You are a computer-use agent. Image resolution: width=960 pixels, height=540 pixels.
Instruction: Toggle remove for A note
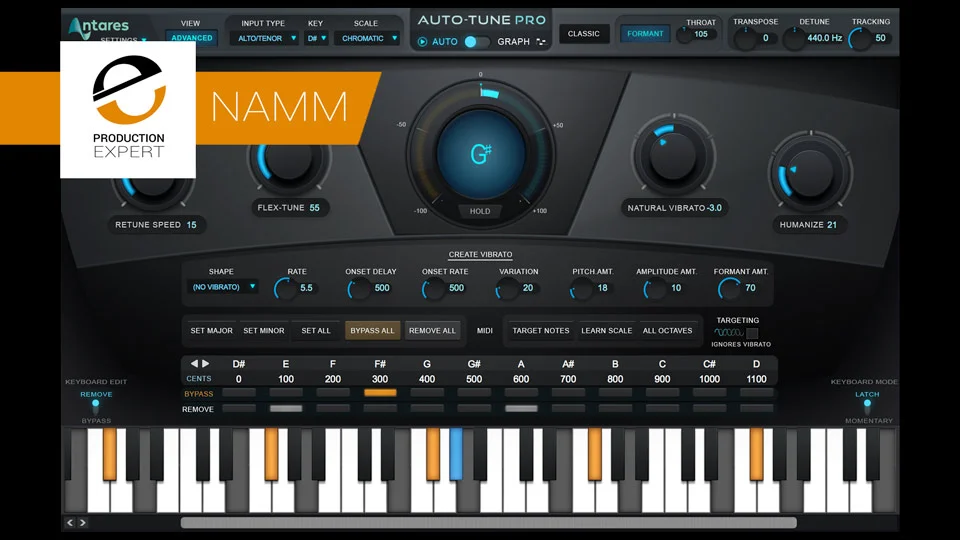pos(521,408)
